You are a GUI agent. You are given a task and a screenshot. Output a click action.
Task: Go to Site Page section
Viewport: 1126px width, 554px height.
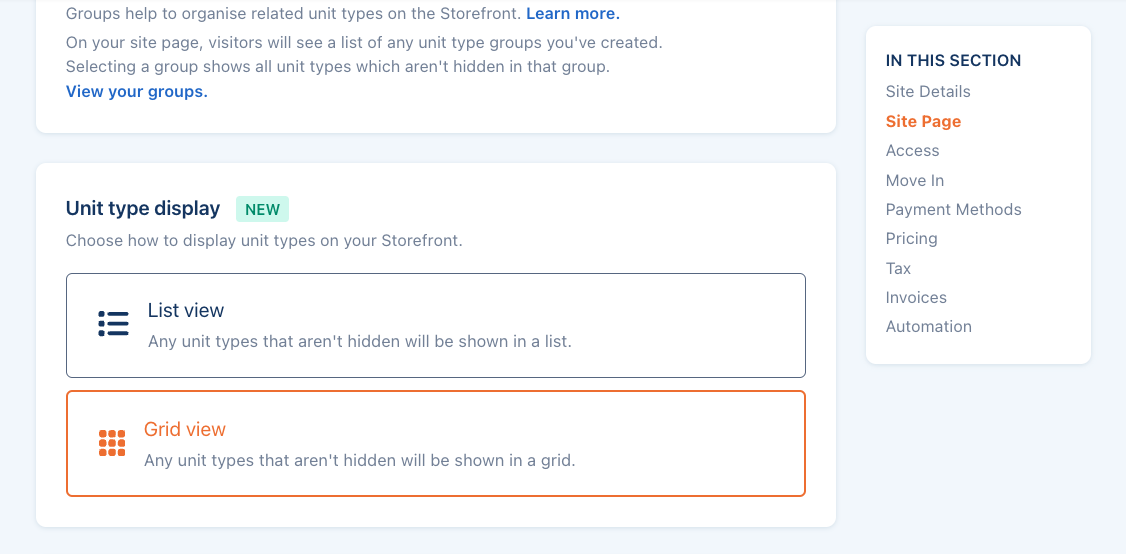tap(923, 121)
